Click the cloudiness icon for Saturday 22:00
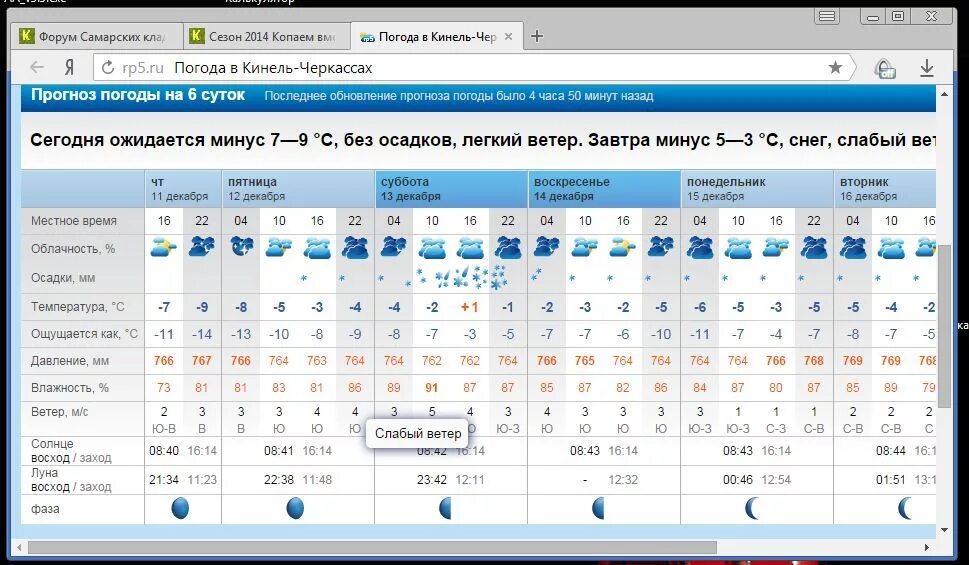The width and height of the screenshot is (969, 565). (x=508, y=248)
